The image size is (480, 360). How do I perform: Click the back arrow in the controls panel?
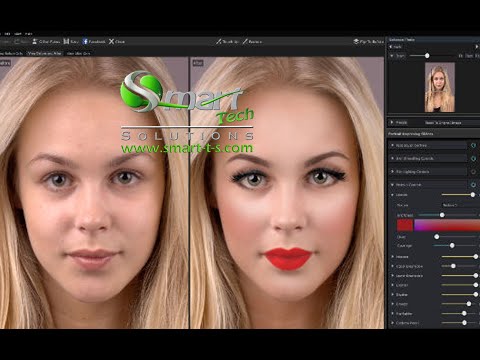click(391, 47)
